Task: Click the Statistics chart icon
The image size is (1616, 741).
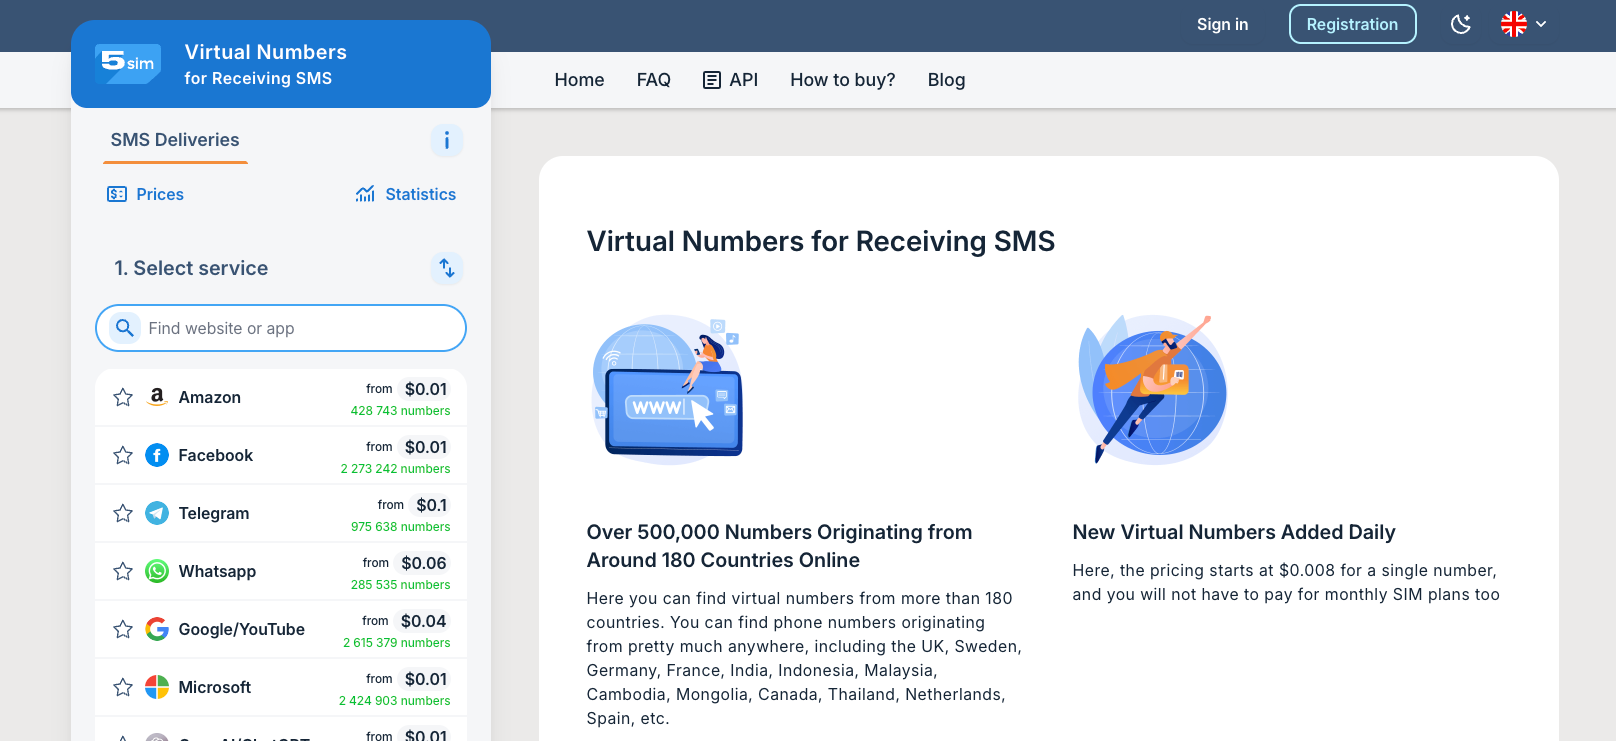Action: pos(365,194)
